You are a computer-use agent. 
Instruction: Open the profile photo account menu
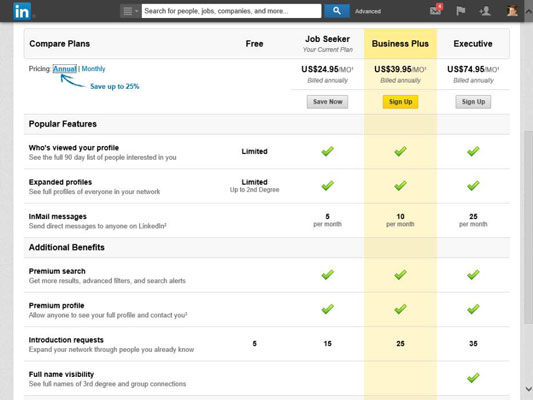[512, 11]
